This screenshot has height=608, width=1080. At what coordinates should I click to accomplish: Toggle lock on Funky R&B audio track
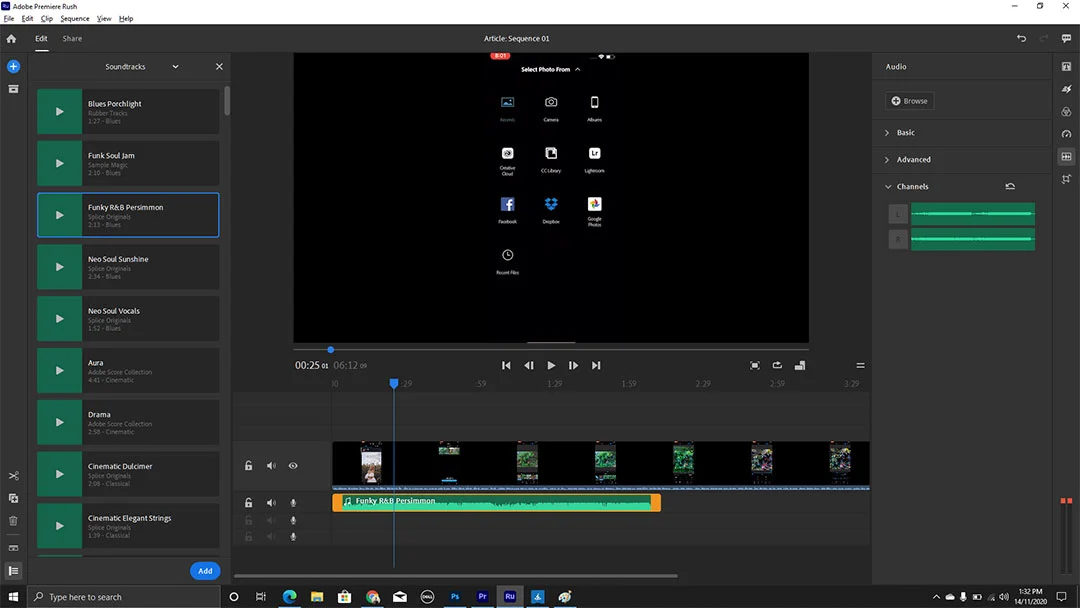(x=249, y=503)
